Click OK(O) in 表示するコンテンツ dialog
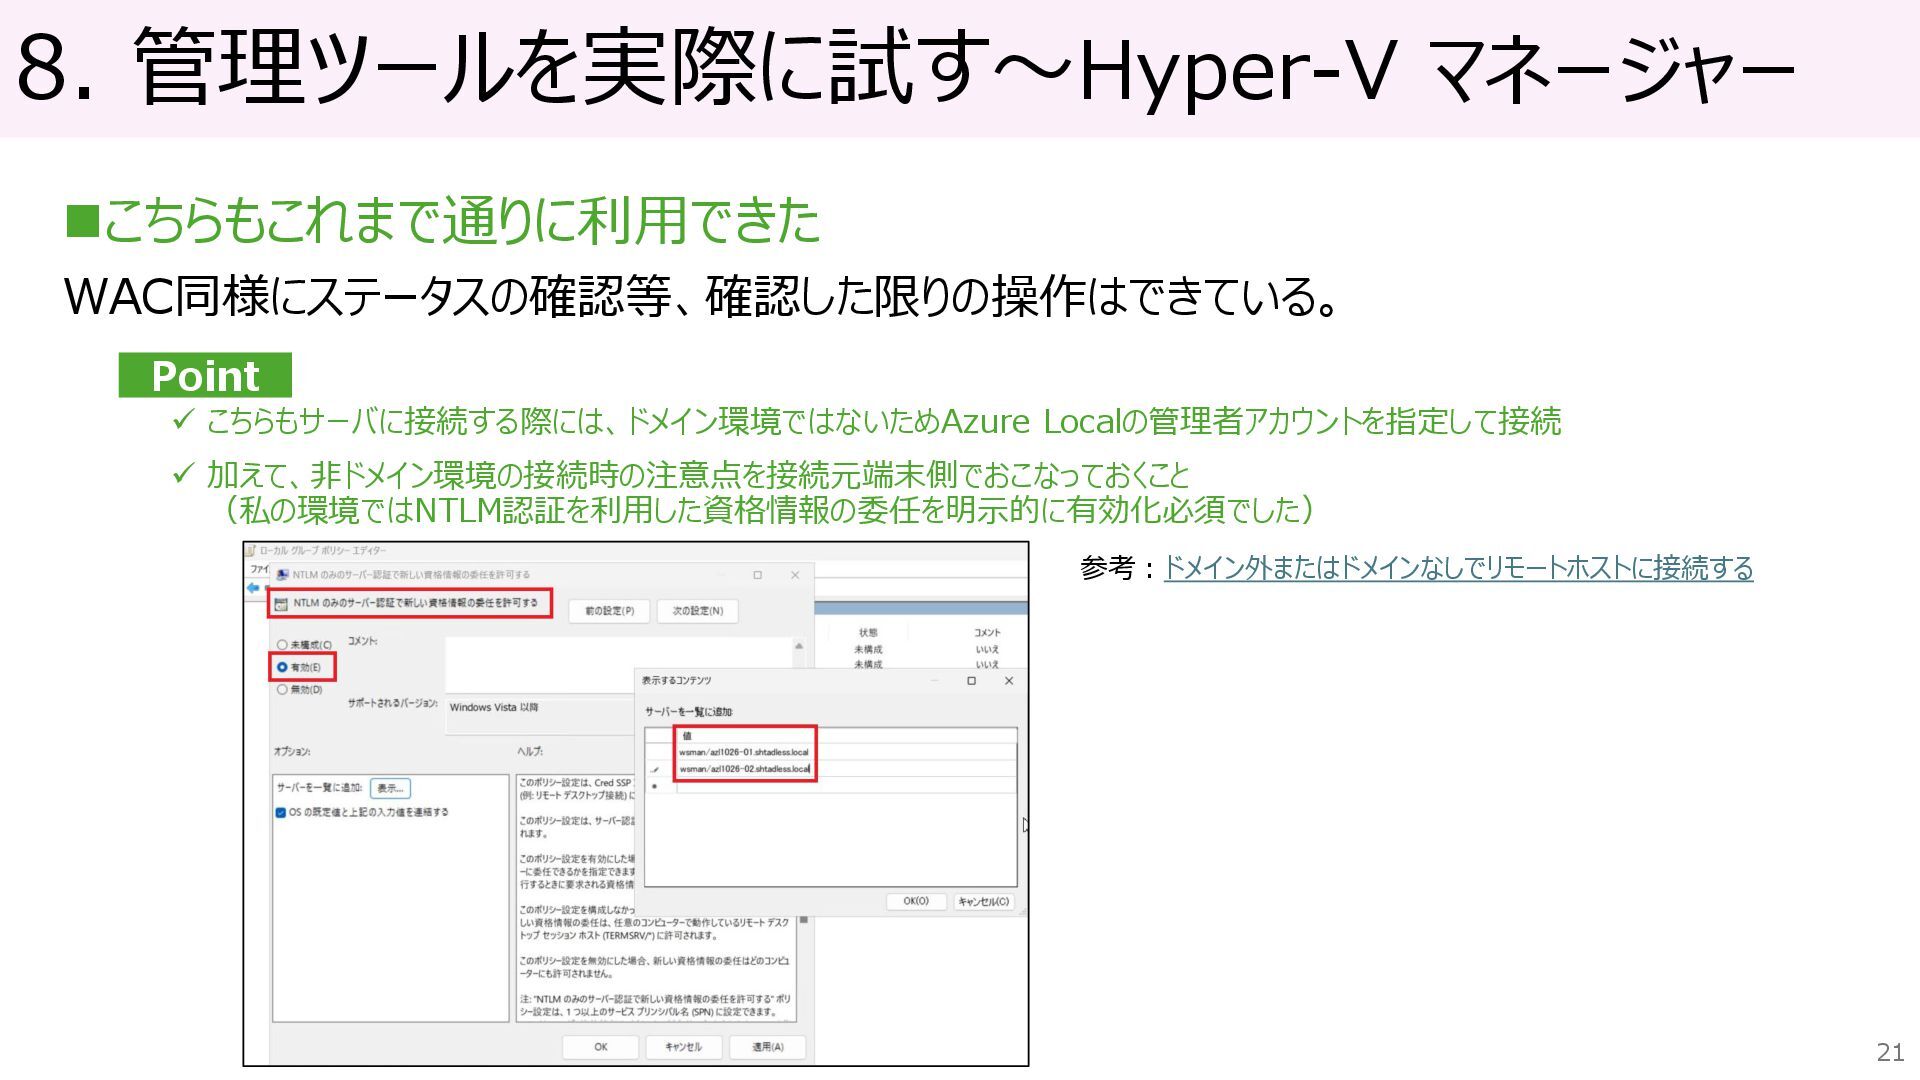 915,901
